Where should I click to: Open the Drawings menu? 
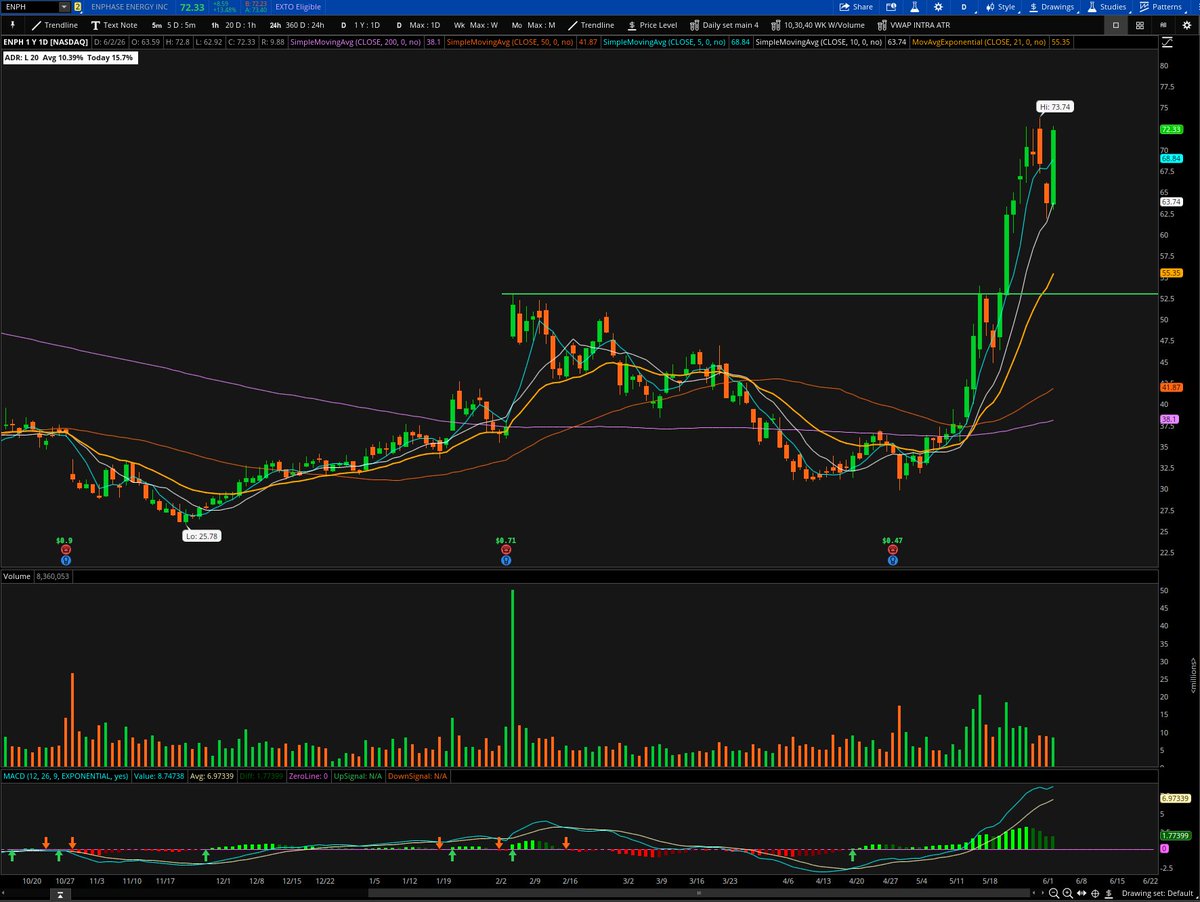coord(1052,7)
